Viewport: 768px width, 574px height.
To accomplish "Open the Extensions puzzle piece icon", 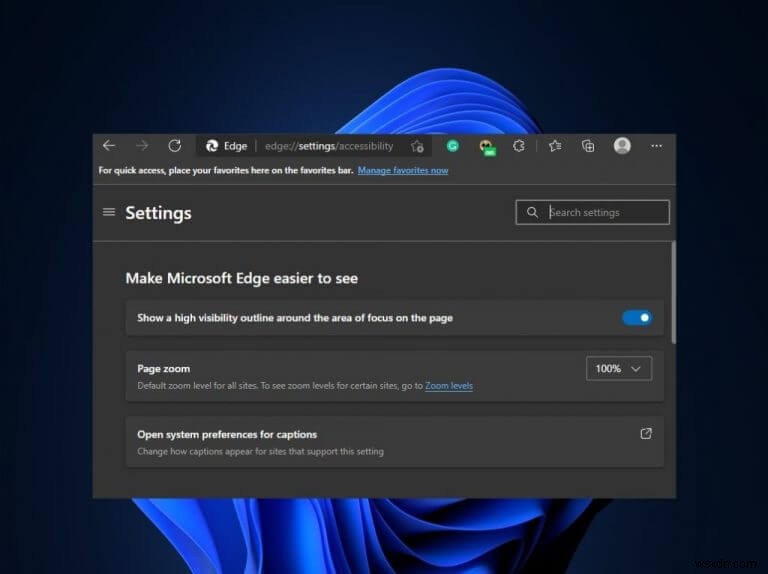I will coord(519,145).
